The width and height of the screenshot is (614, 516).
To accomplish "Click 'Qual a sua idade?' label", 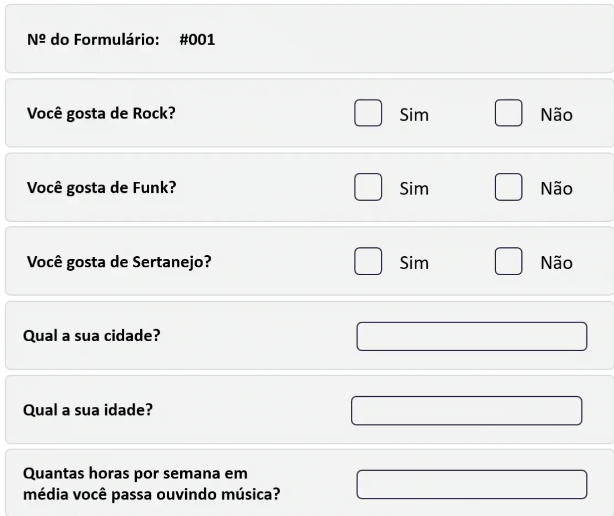I will (x=88, y=409).
